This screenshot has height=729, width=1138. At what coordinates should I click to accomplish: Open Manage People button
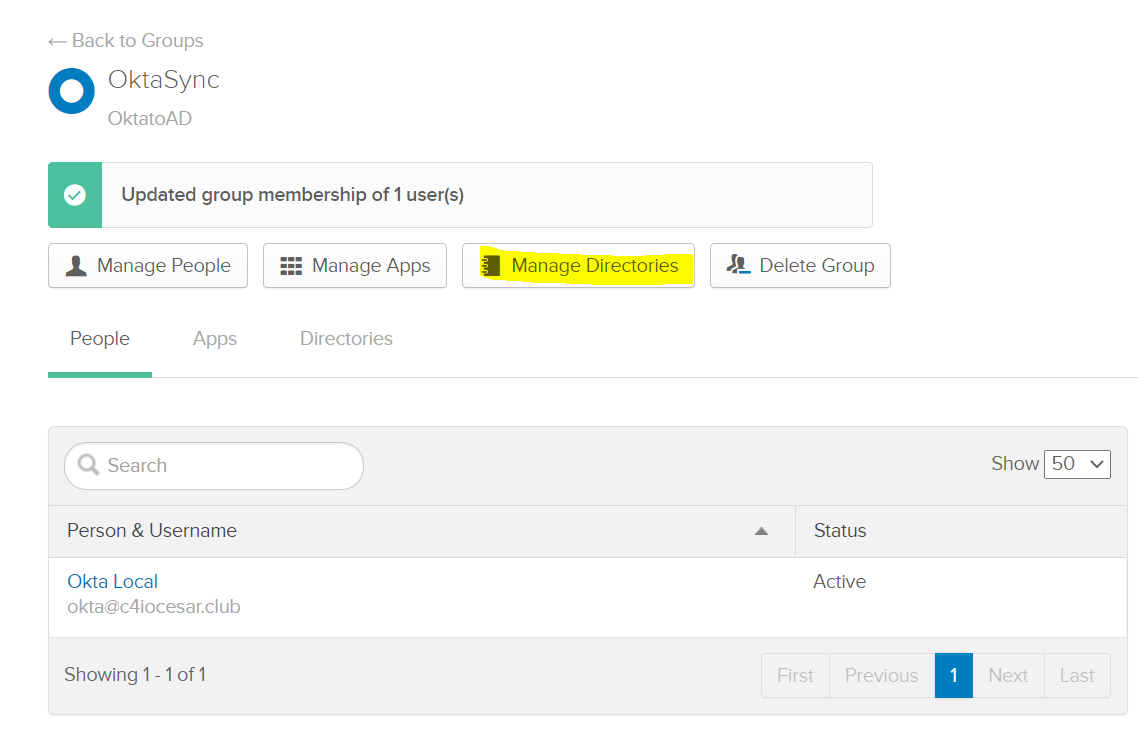pyautogui.click(x=148, y=266)
